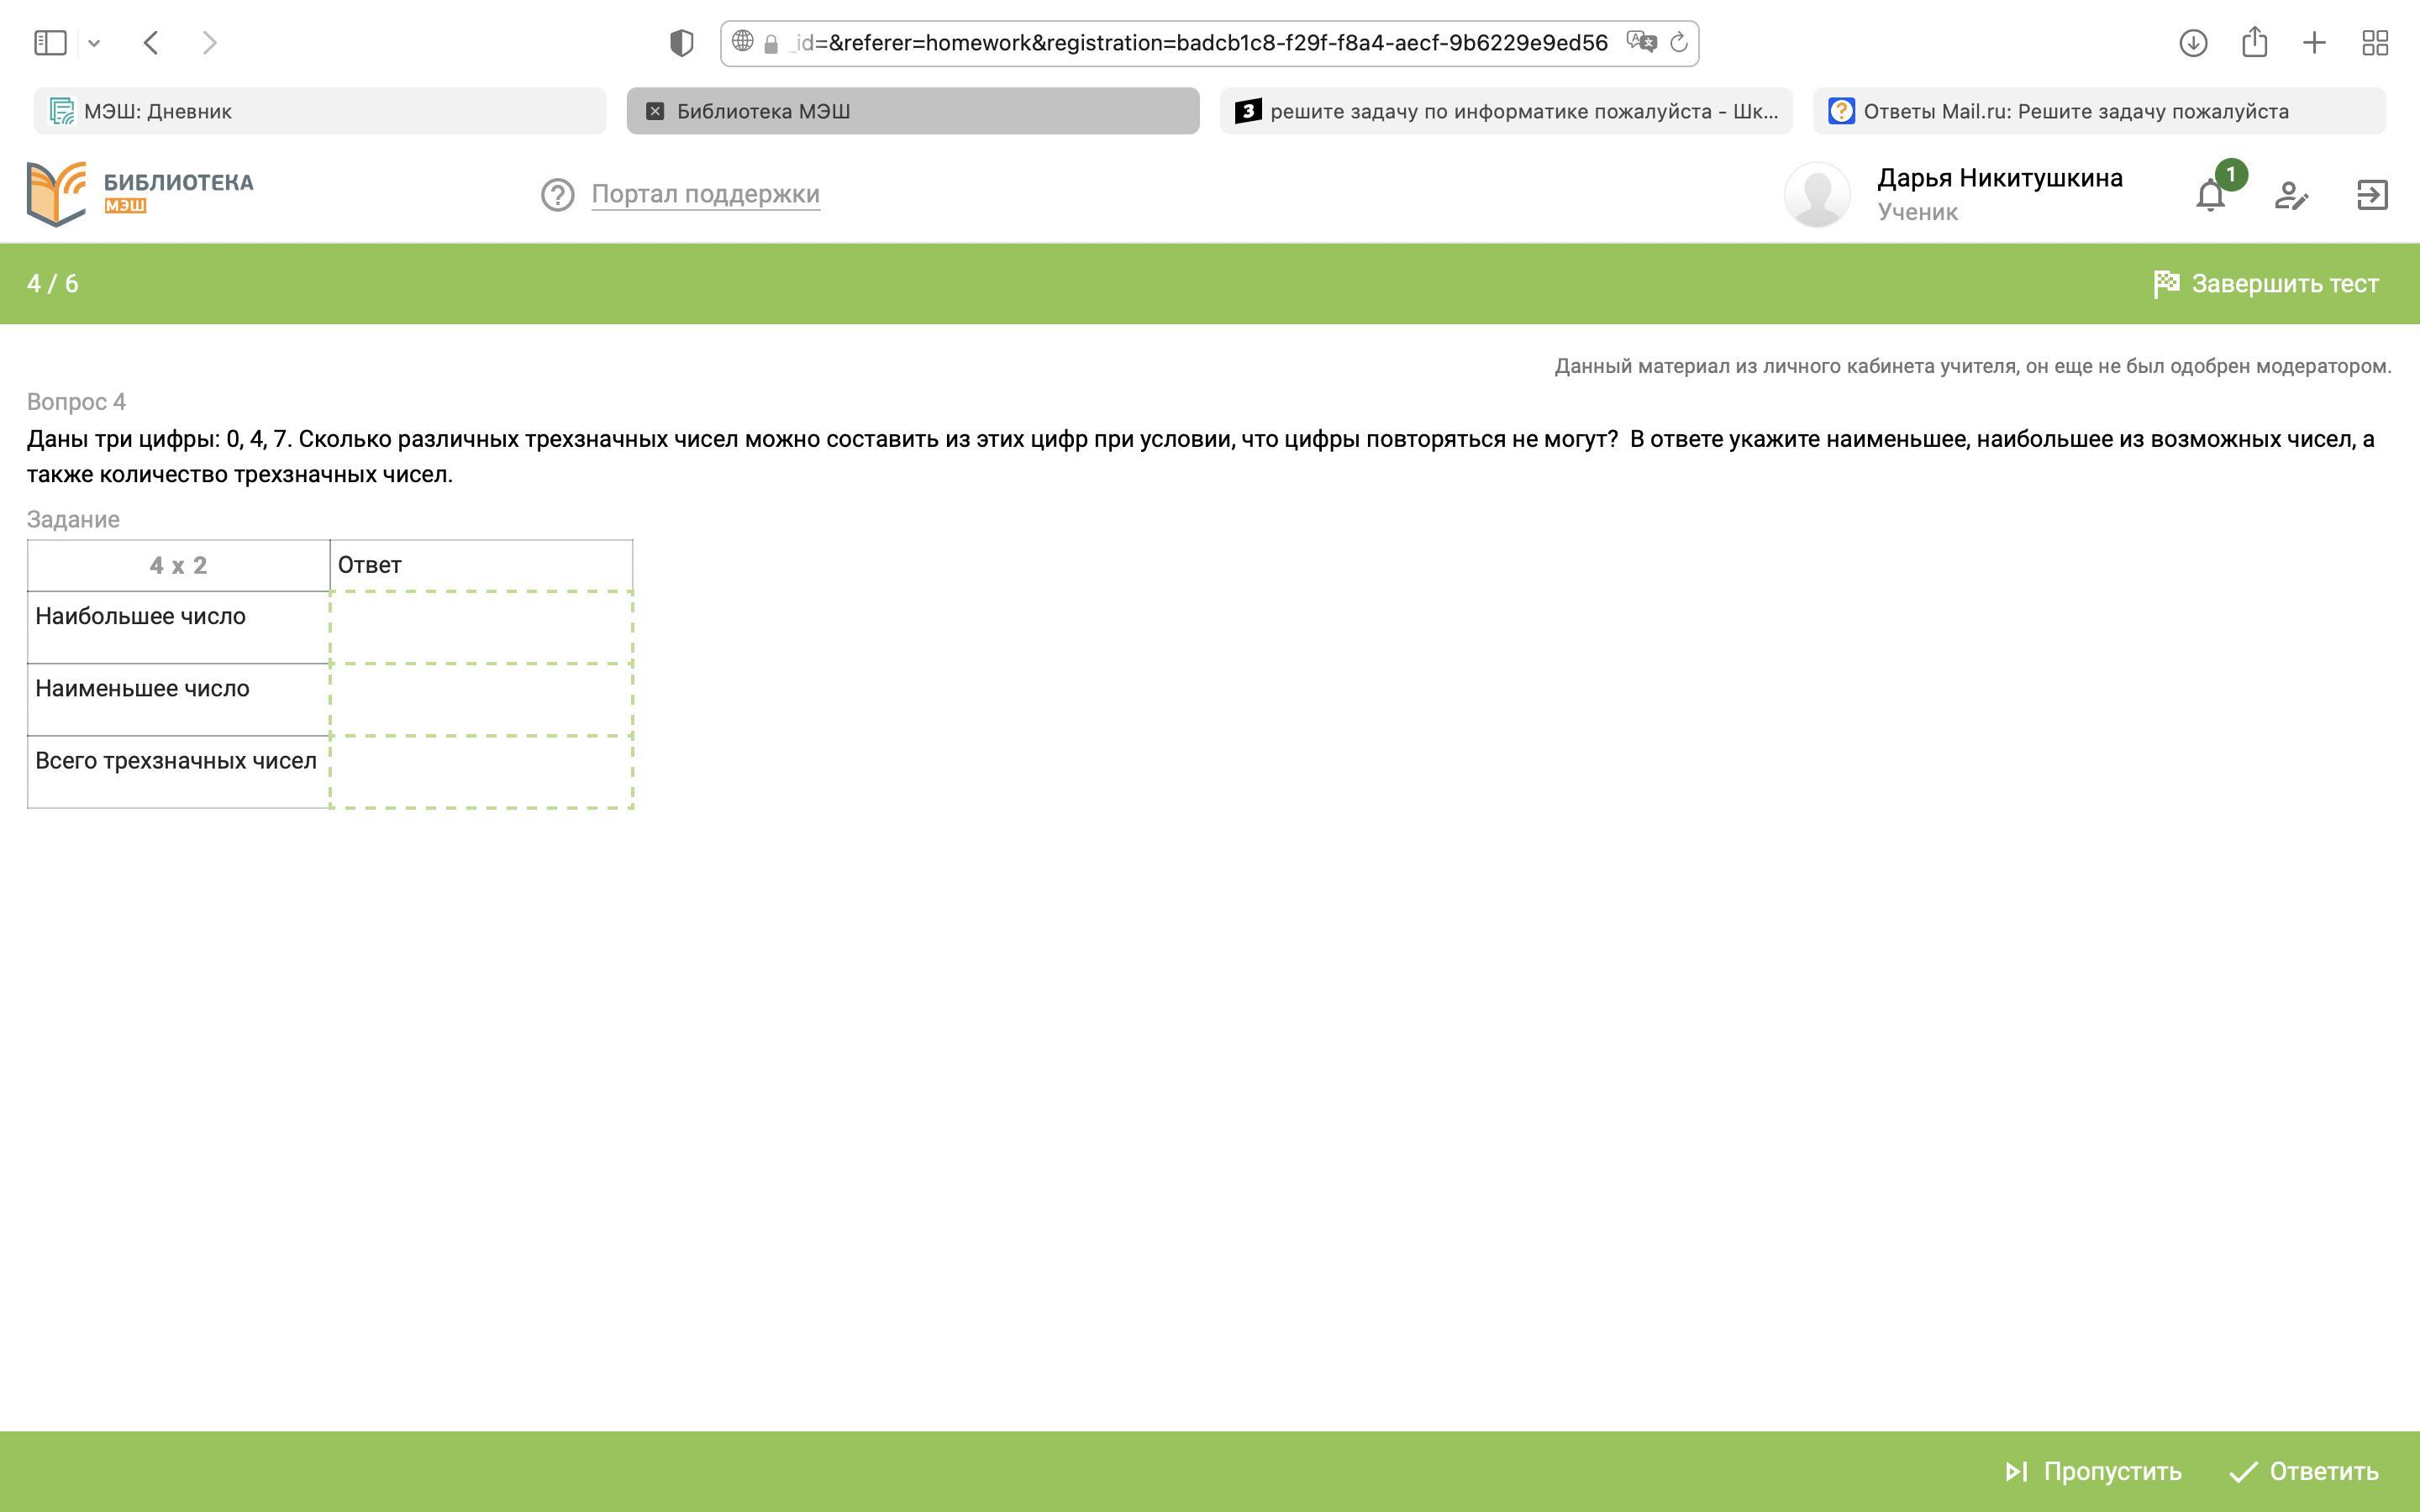
Task: Toggle the Safari sidebar icon
Action: pos(50,43)
